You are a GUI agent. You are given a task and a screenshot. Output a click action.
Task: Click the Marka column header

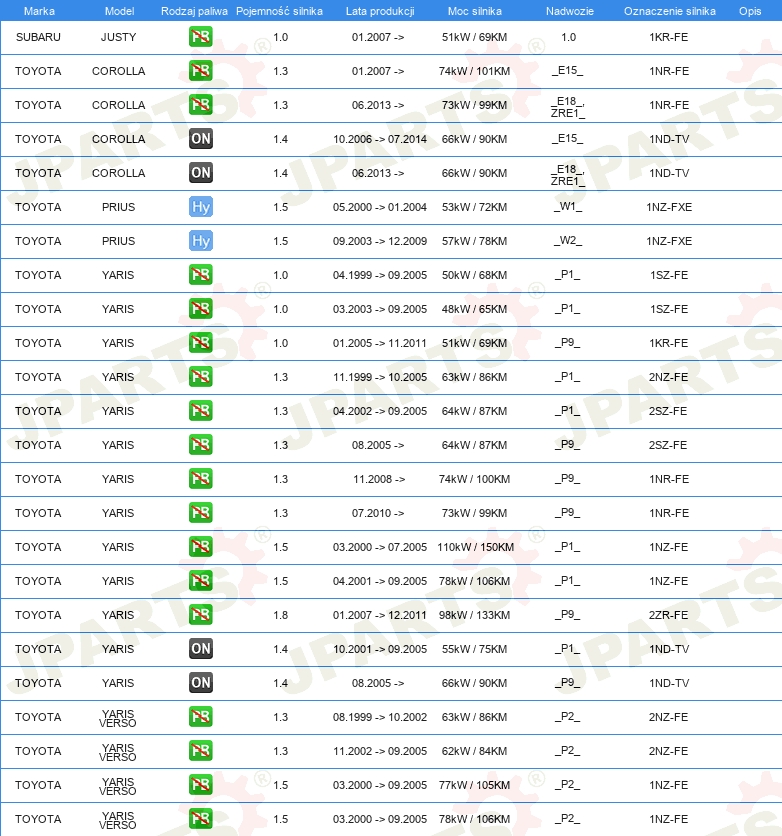click(x=39, y=11)
